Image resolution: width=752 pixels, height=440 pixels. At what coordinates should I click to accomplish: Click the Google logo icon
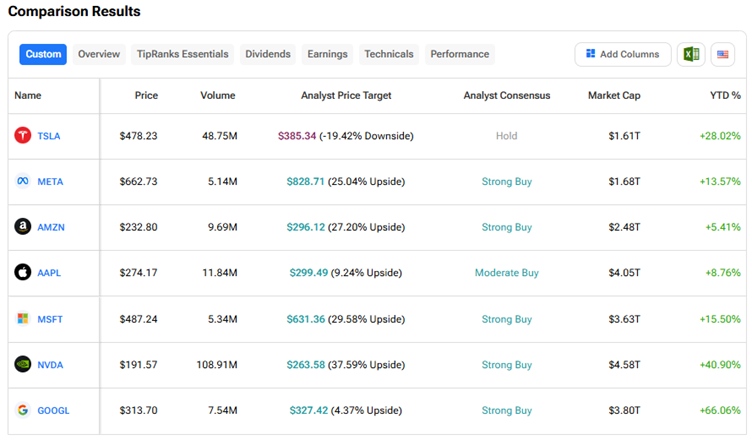click(x=22, y=410)
